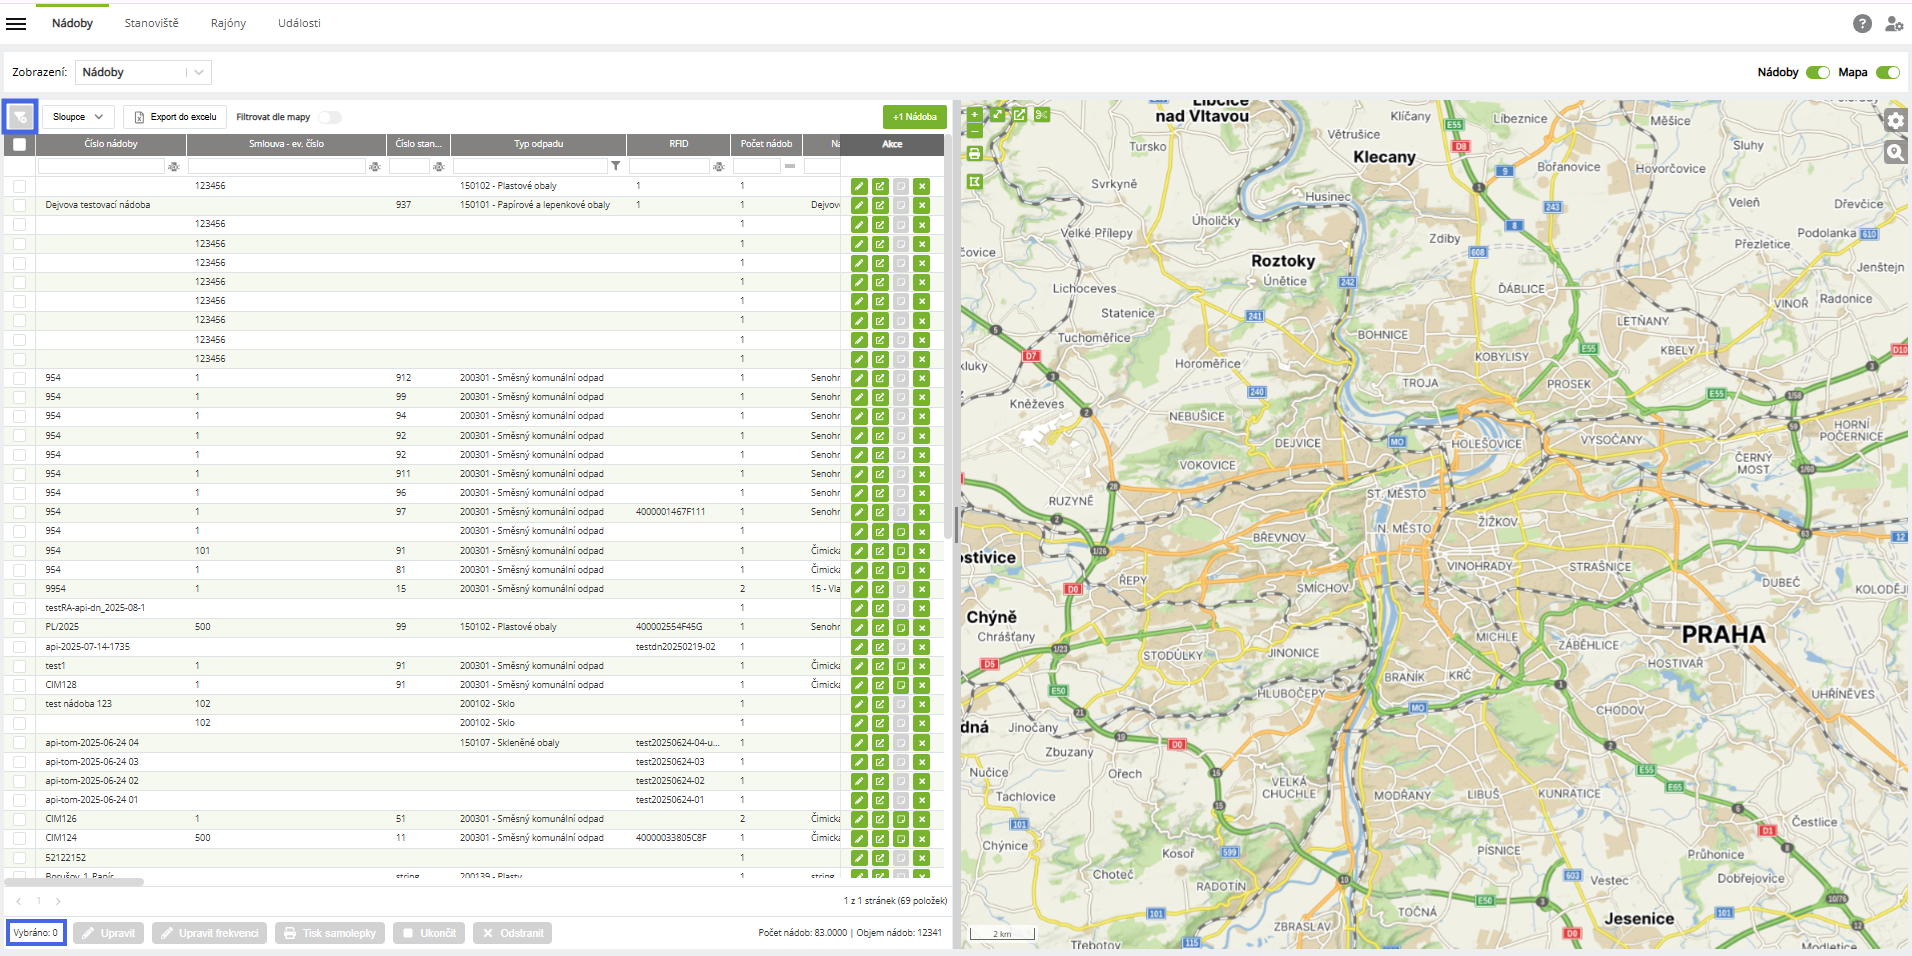Click the map print icon
The height and width of the screenshot is (956, 1912).
(x=975, y=154)
